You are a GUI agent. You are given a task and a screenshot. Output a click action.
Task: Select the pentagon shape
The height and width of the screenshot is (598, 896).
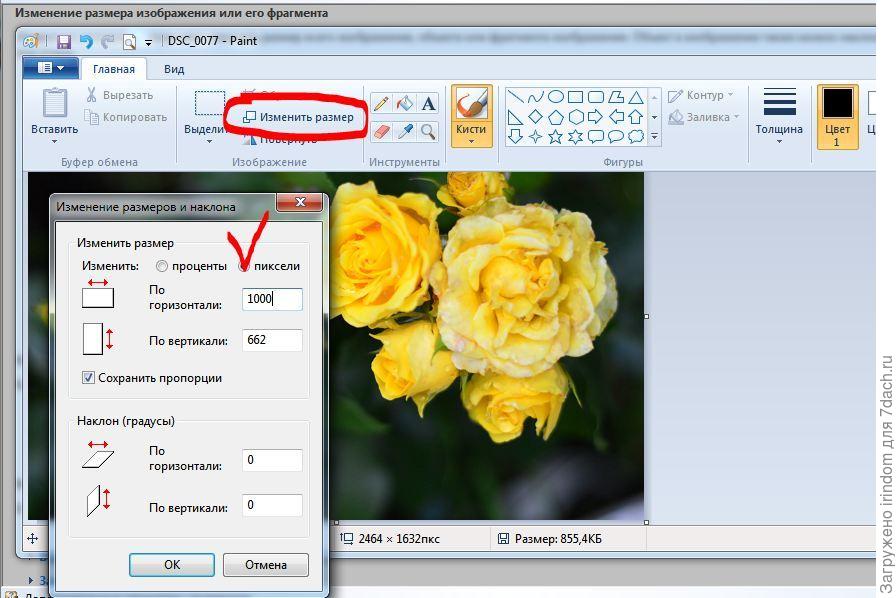click(x=555, y=118)
